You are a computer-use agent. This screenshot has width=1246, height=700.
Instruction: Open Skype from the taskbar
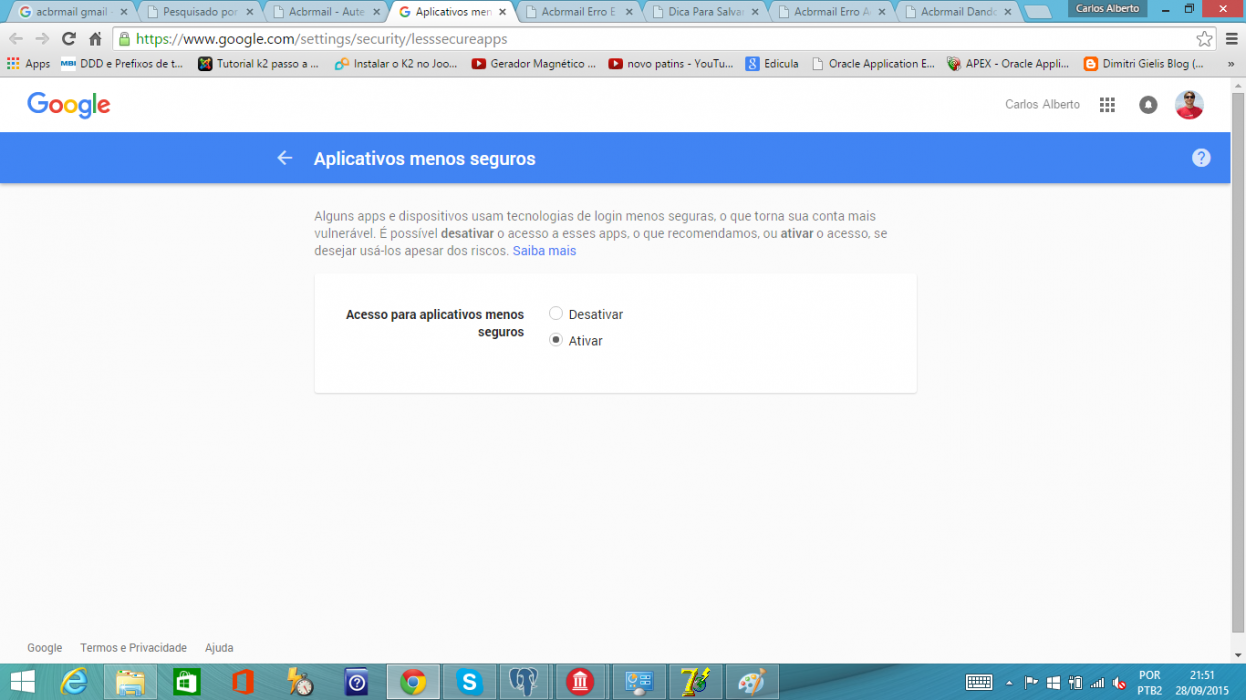pyautogui.click(x=468, y=682)
